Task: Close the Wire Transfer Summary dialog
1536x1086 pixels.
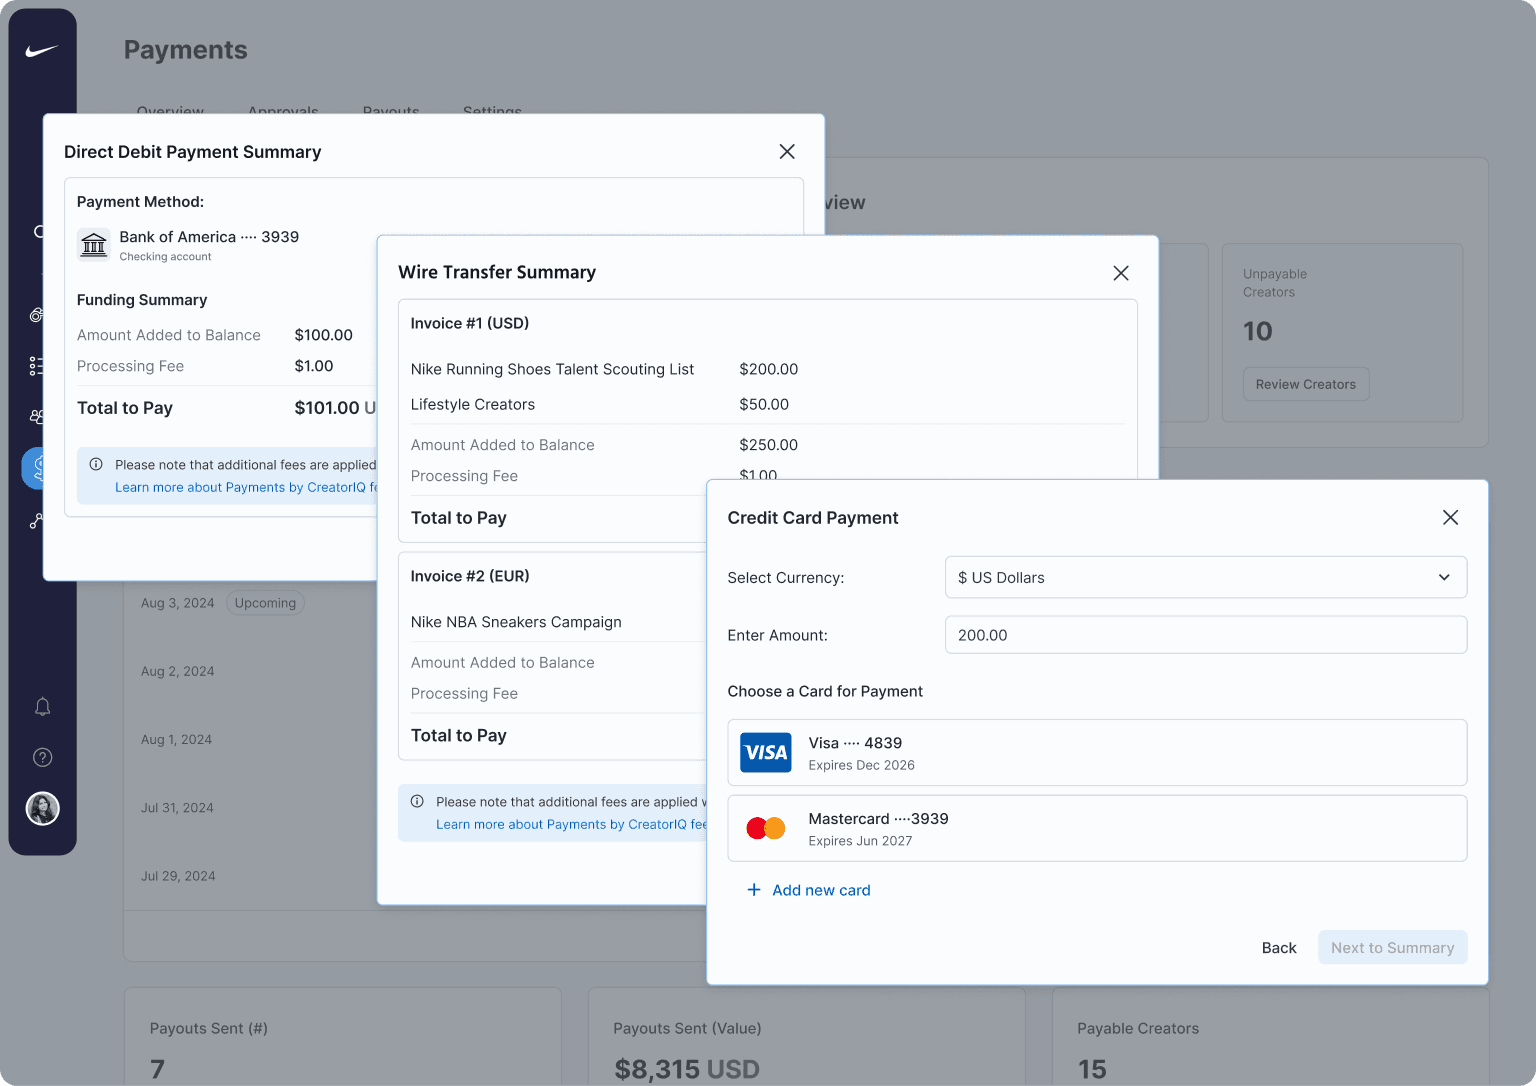Action: pyautogui.click(x=1121, y=273)
